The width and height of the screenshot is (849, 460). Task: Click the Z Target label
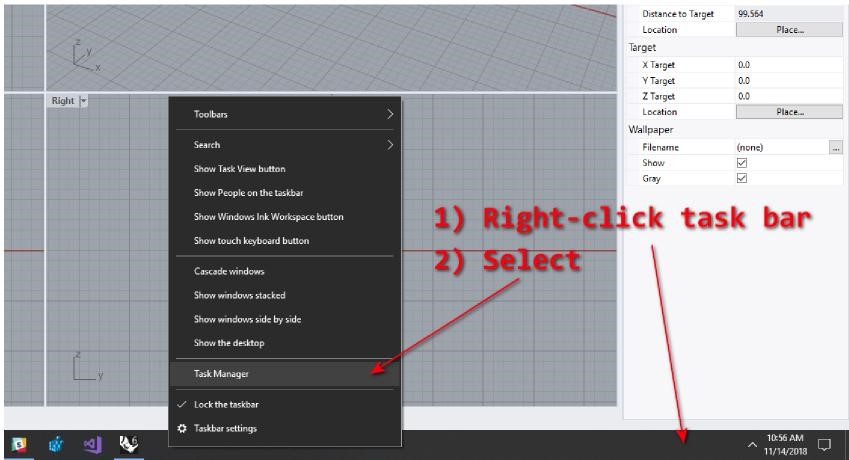tap(658, 96)
